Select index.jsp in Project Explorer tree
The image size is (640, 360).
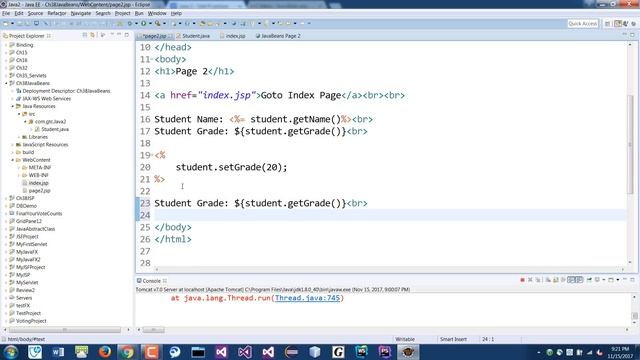38,183
